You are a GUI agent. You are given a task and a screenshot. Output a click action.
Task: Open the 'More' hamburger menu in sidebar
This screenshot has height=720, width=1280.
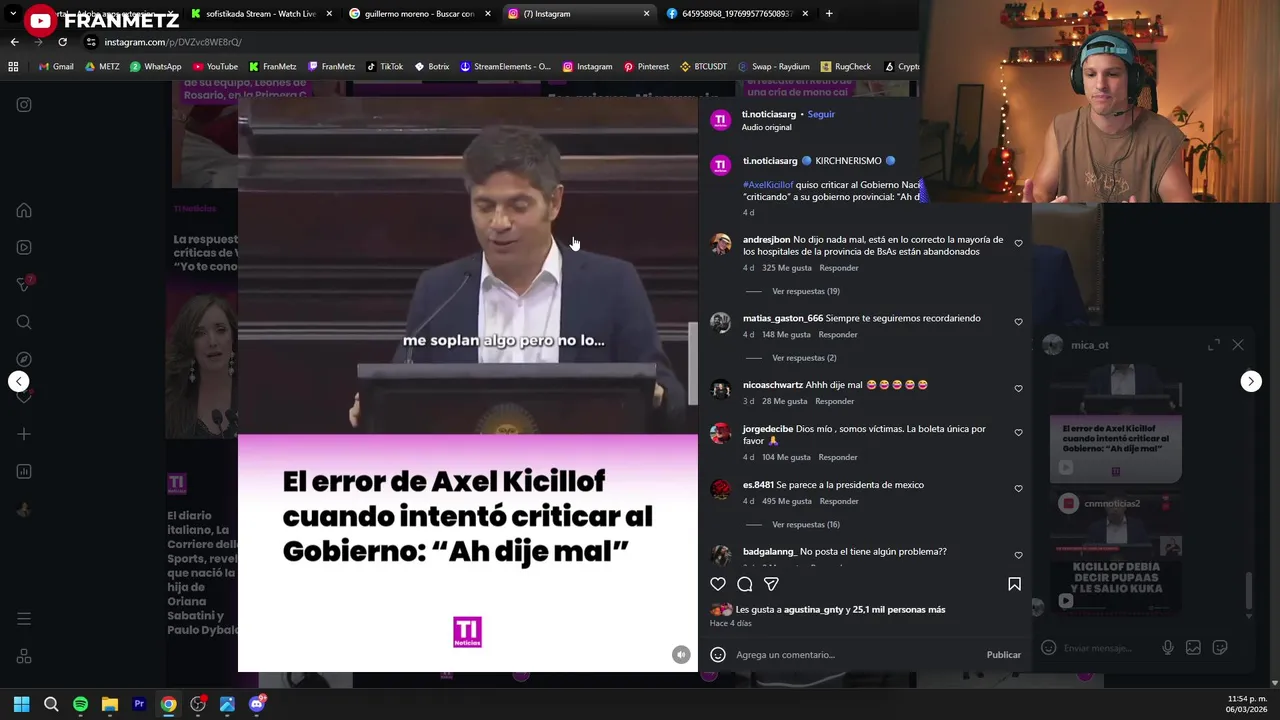(24, 619)
